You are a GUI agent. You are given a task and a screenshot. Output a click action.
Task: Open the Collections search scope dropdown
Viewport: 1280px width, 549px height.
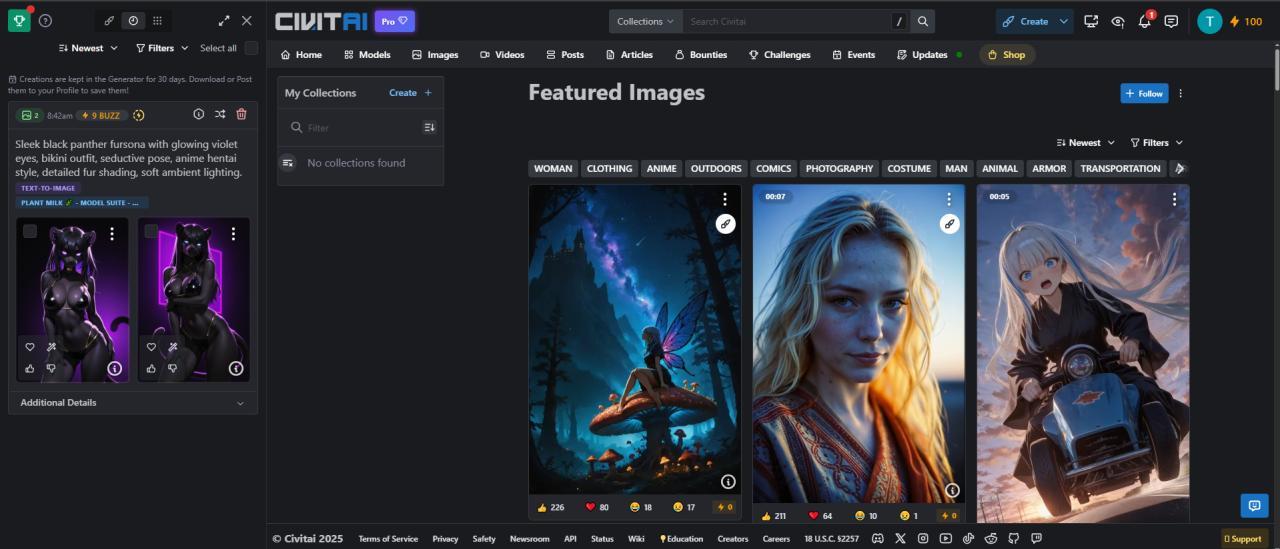click(645, 21)
